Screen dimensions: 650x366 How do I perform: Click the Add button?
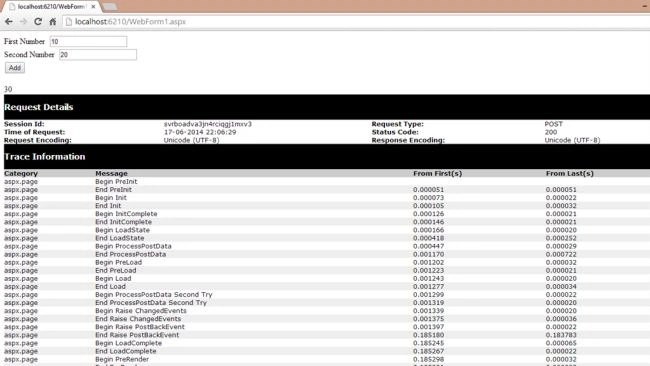click(x=15, y=68)
